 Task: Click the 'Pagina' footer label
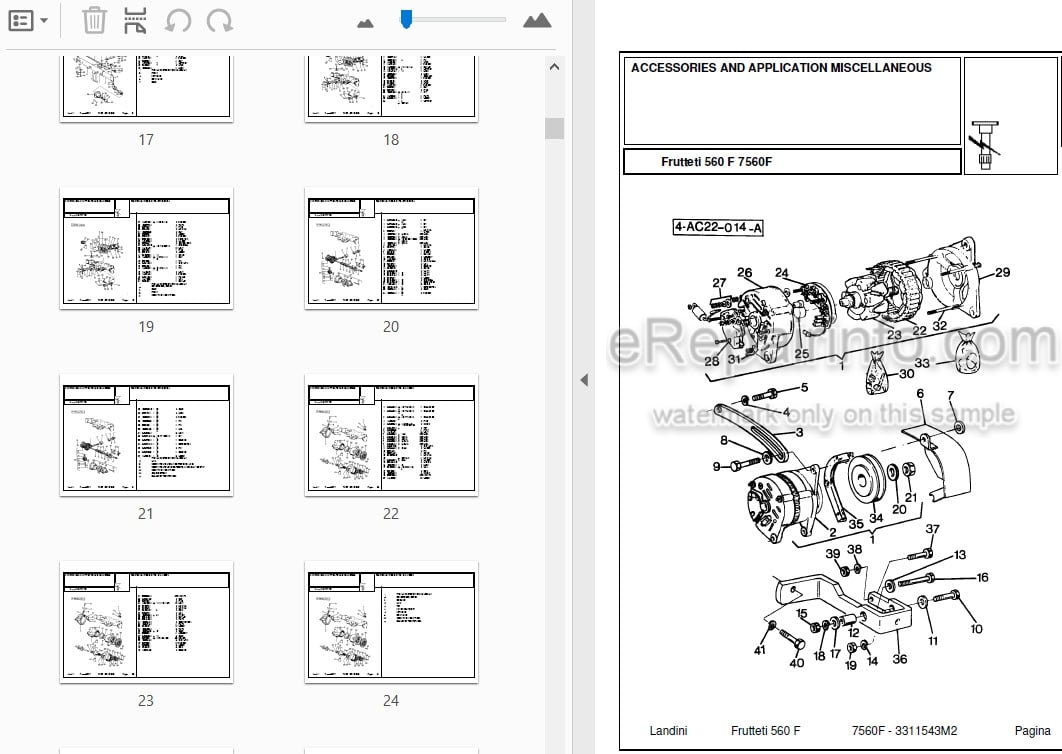point(1032,730)
